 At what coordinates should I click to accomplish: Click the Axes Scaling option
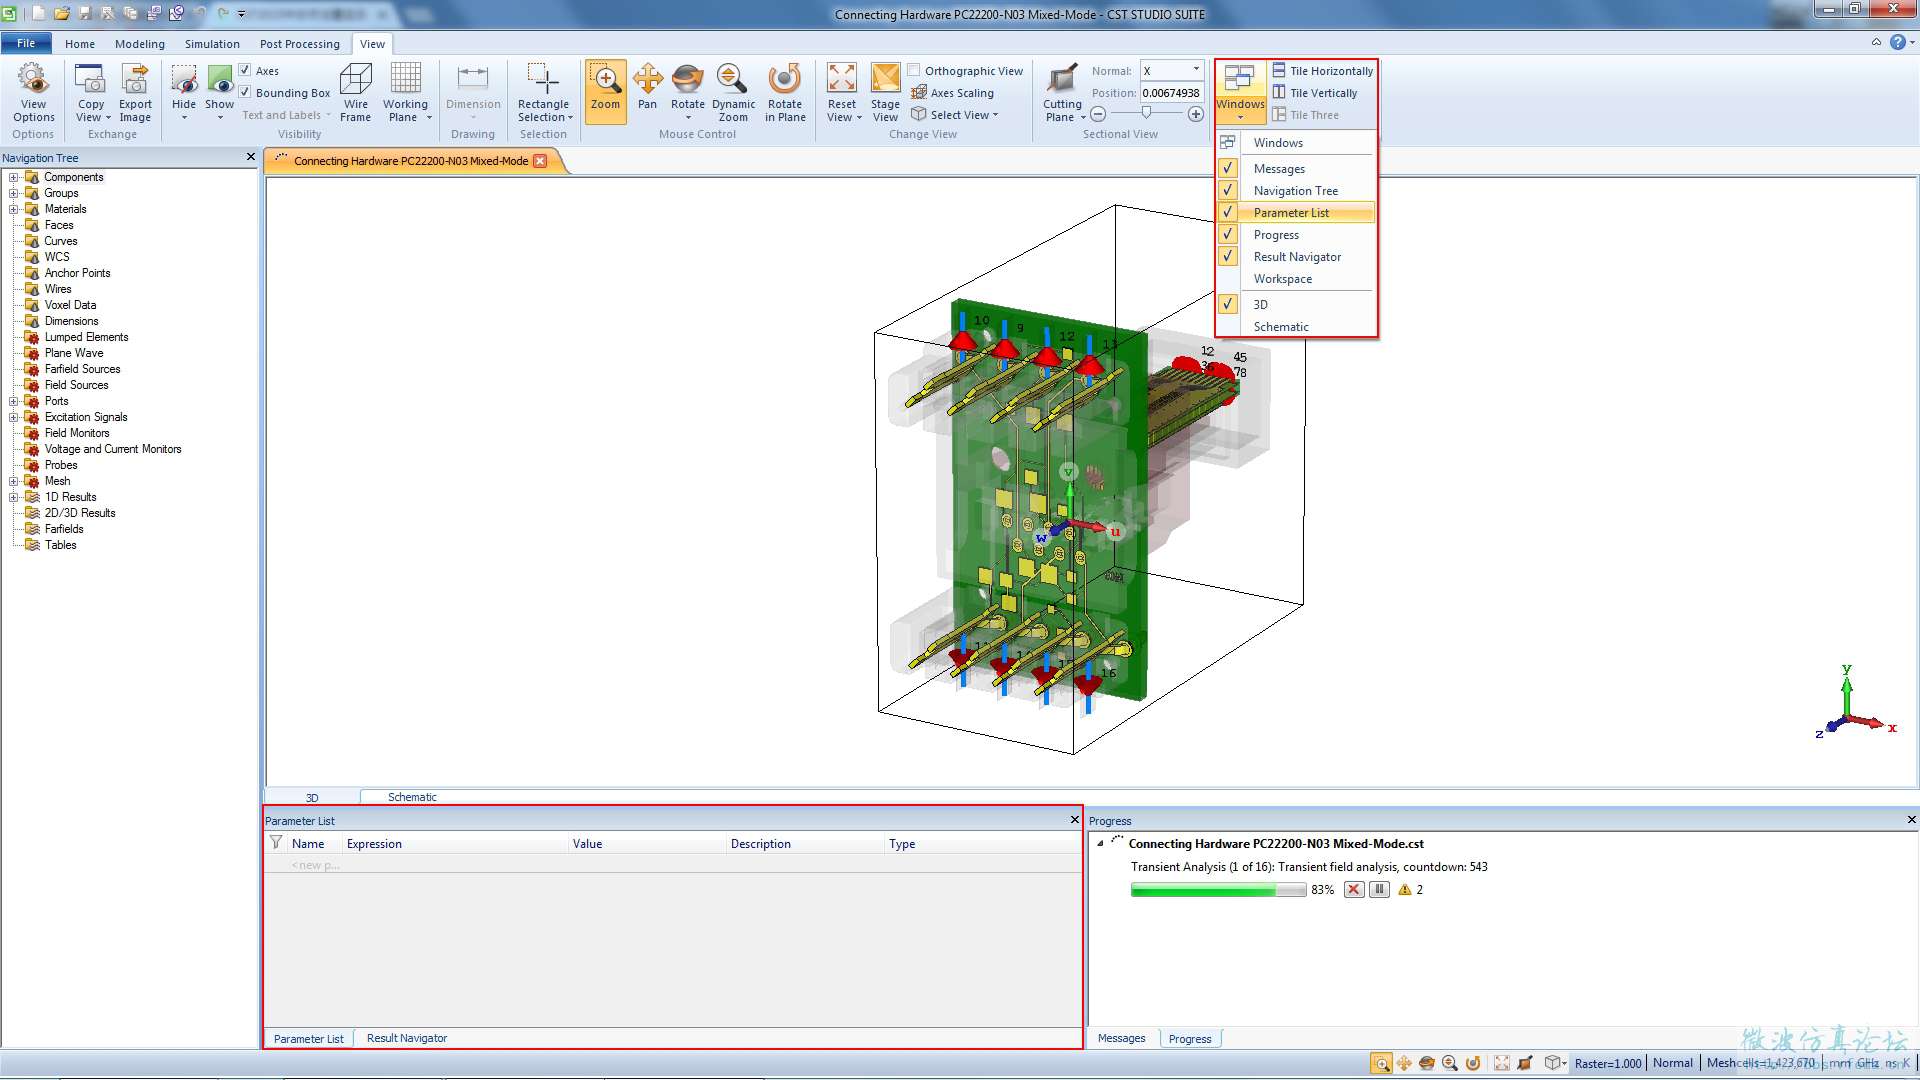click(953, 93)
